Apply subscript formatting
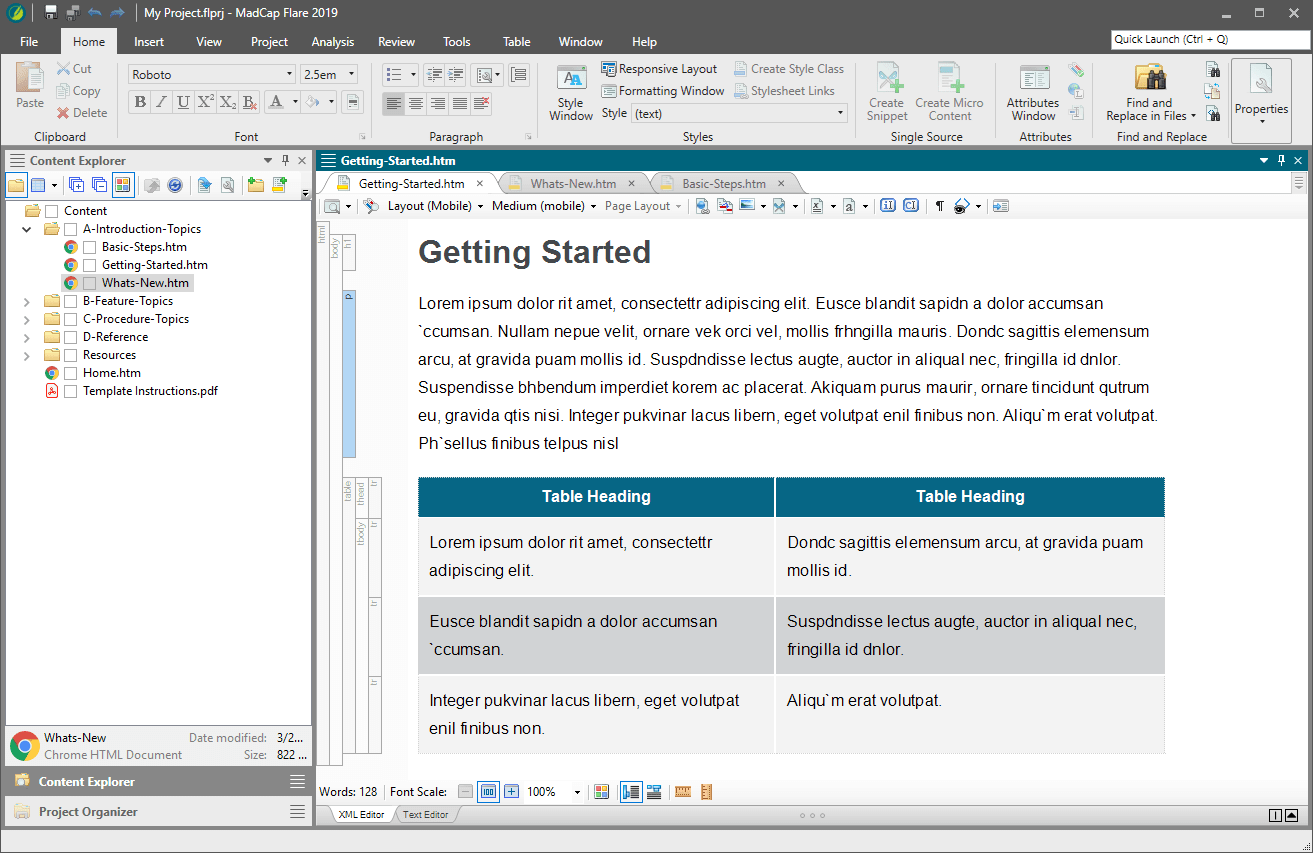 (x=228, y=102)
